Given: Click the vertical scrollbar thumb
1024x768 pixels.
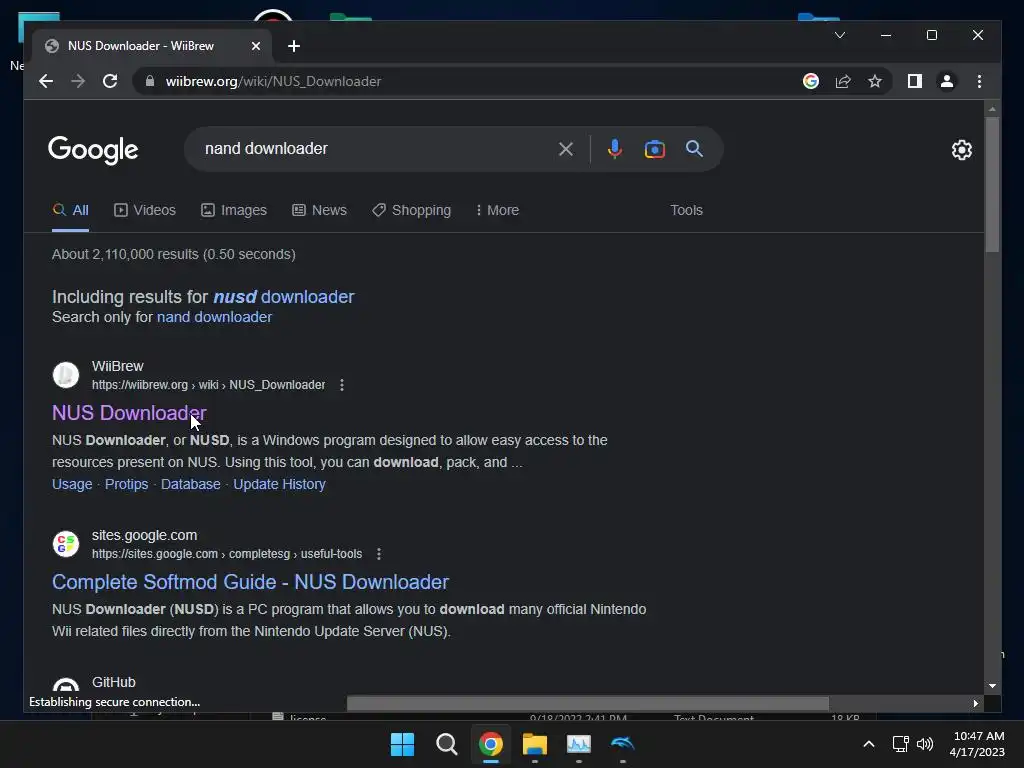Looking at the screenshot, I should (992, 184).
